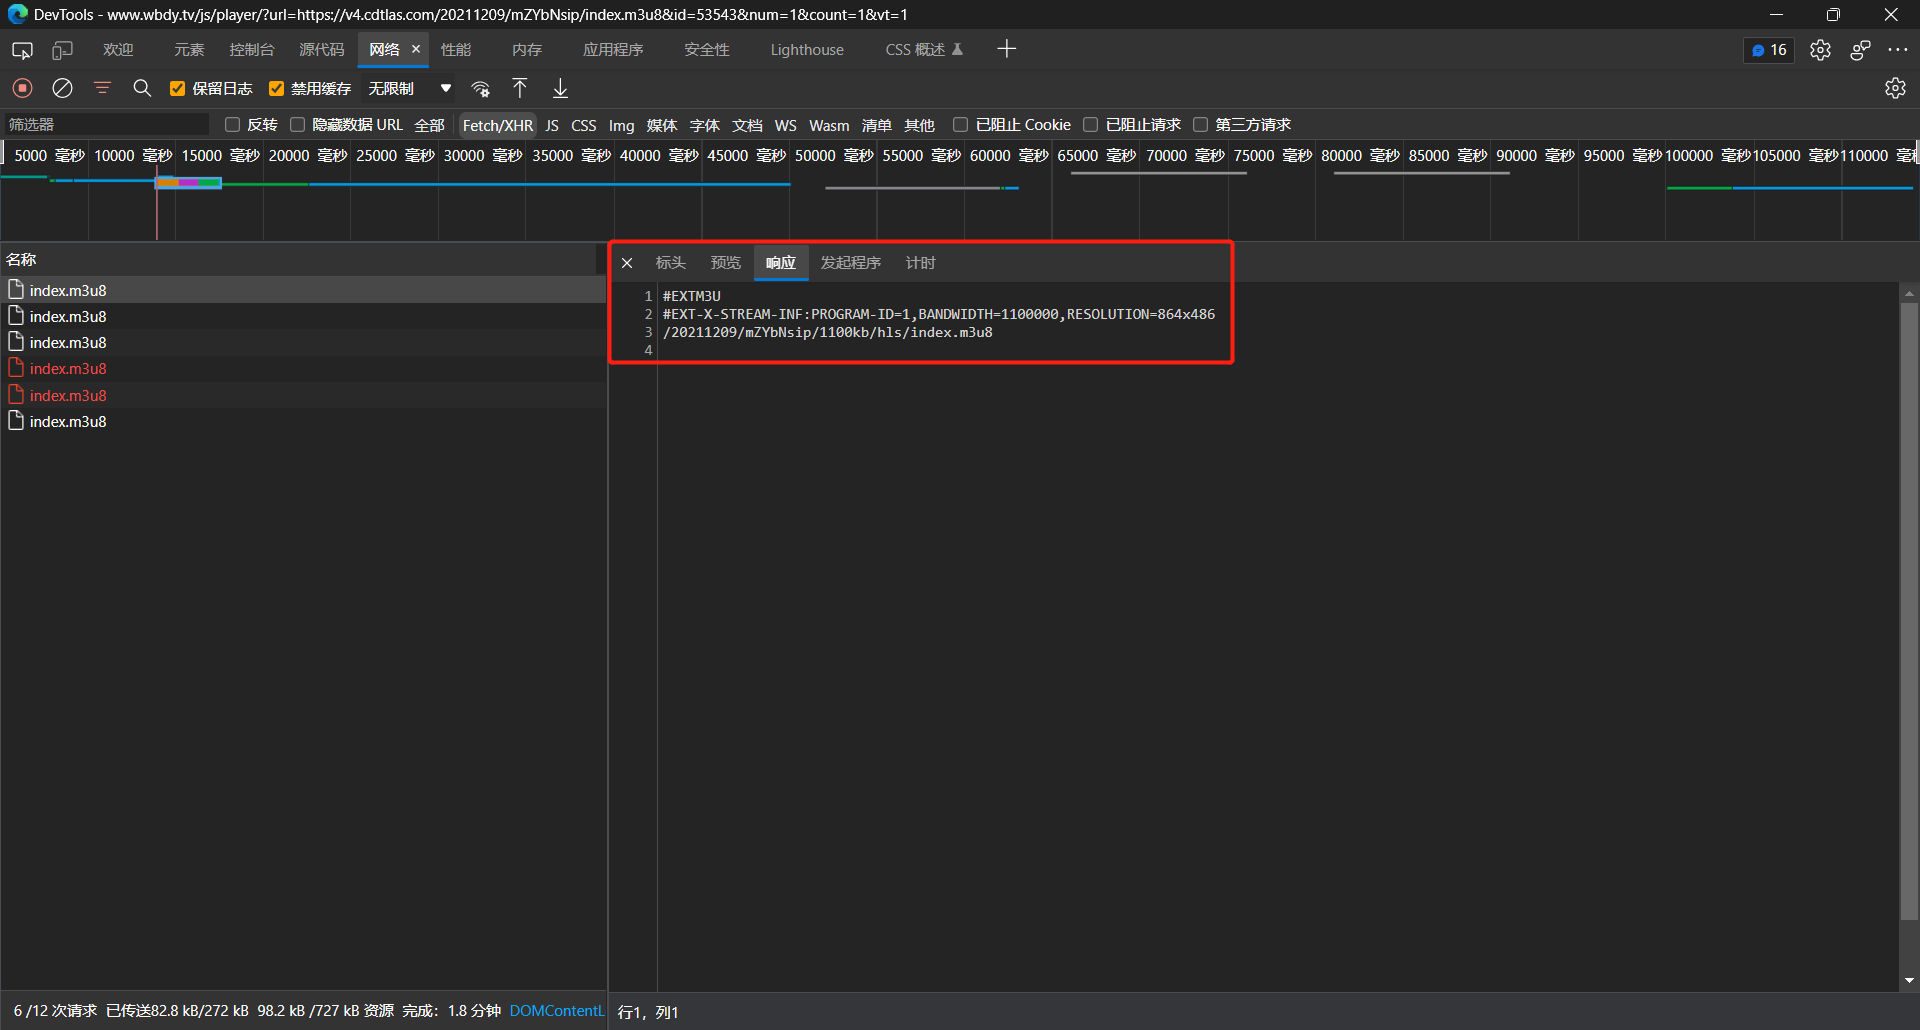Switch to 控制台 tab
Viewport: 1920px width, 1030px height.
coord(251,50)
